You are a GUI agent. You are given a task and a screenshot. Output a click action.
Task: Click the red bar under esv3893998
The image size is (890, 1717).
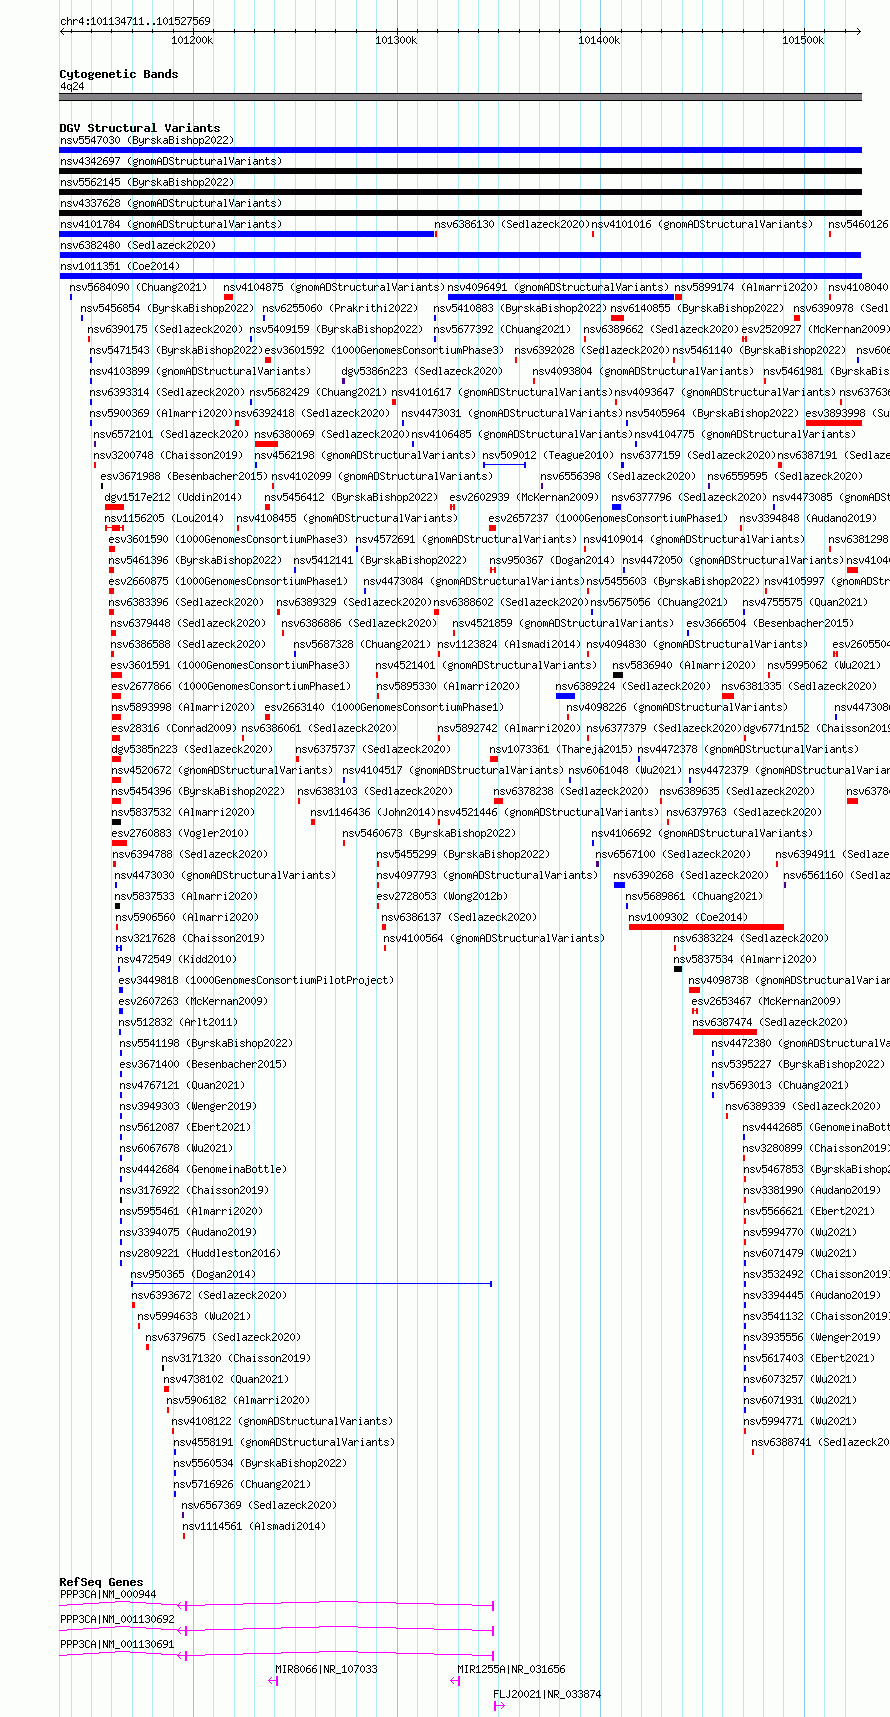click(x=834, y=423)
